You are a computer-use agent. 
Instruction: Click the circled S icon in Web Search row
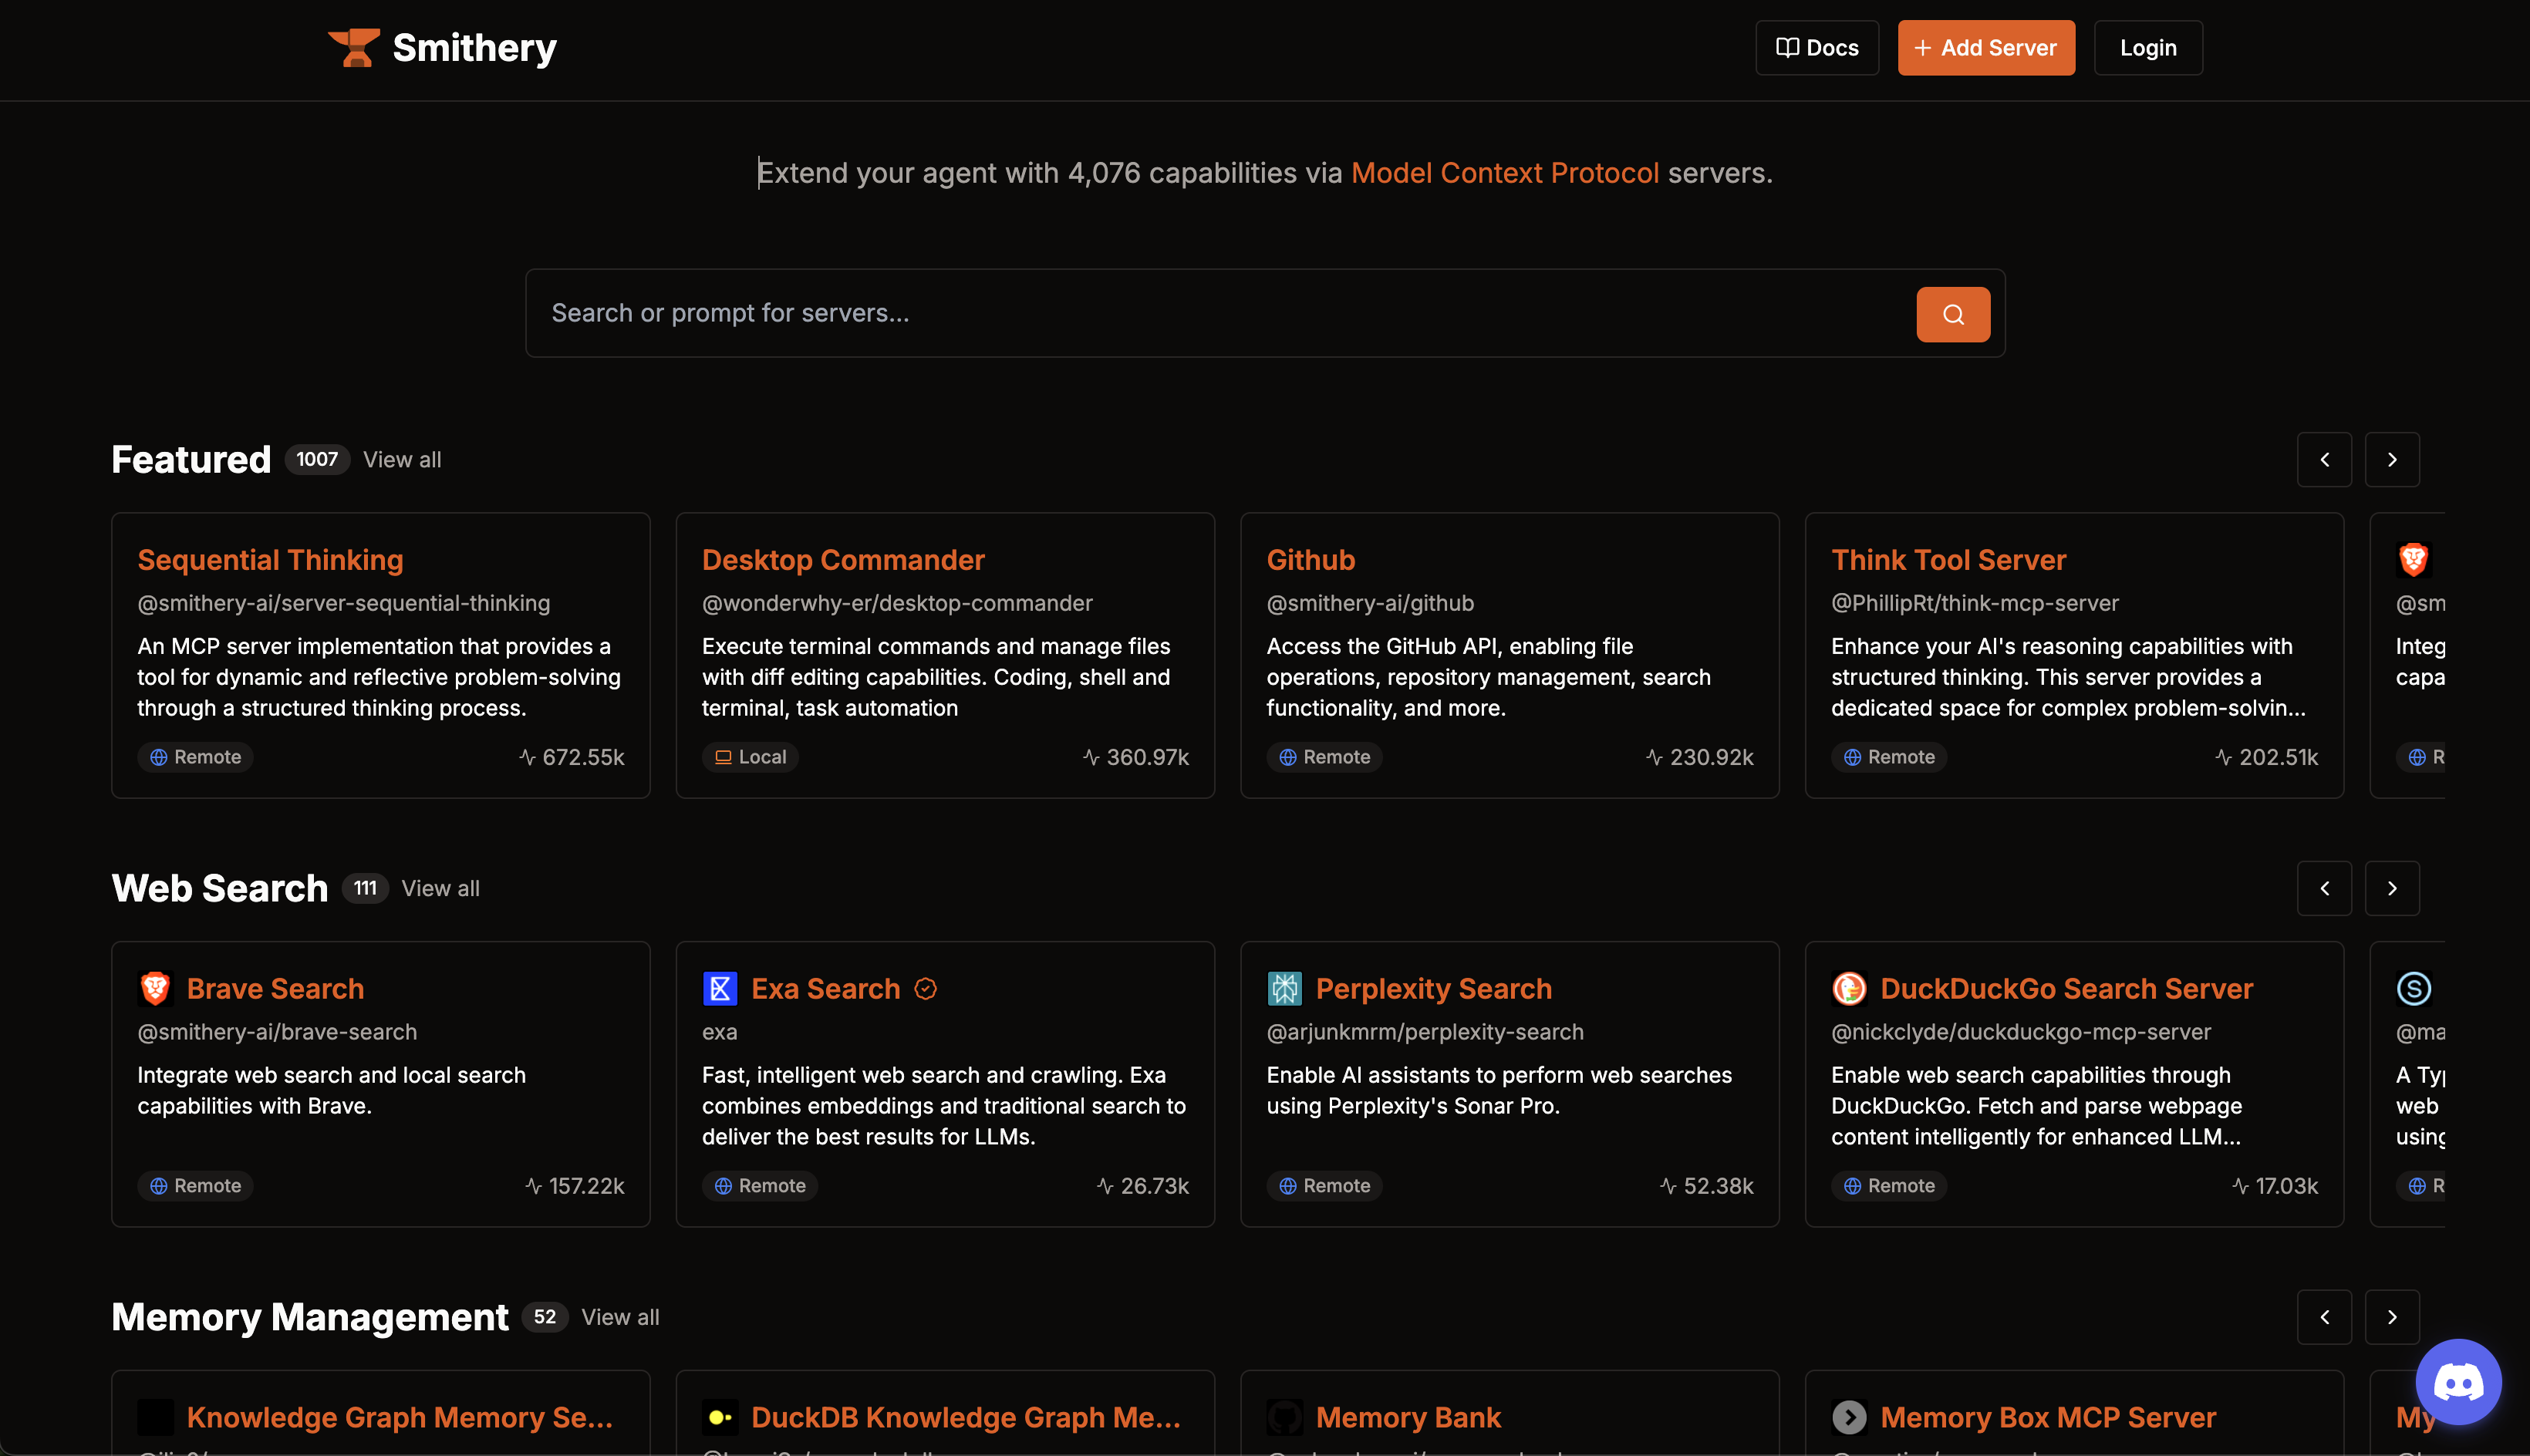pos(2414,989)
